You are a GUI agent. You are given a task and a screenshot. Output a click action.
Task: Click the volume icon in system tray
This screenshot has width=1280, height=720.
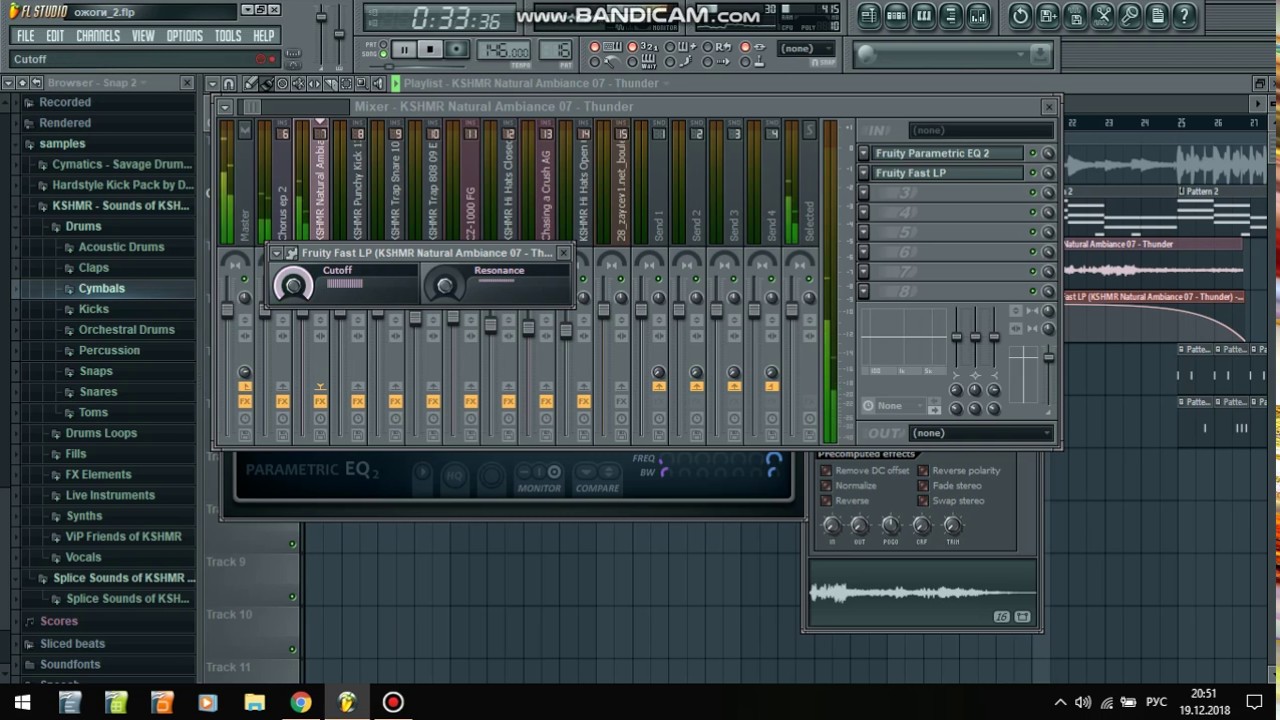point(1083,702)
